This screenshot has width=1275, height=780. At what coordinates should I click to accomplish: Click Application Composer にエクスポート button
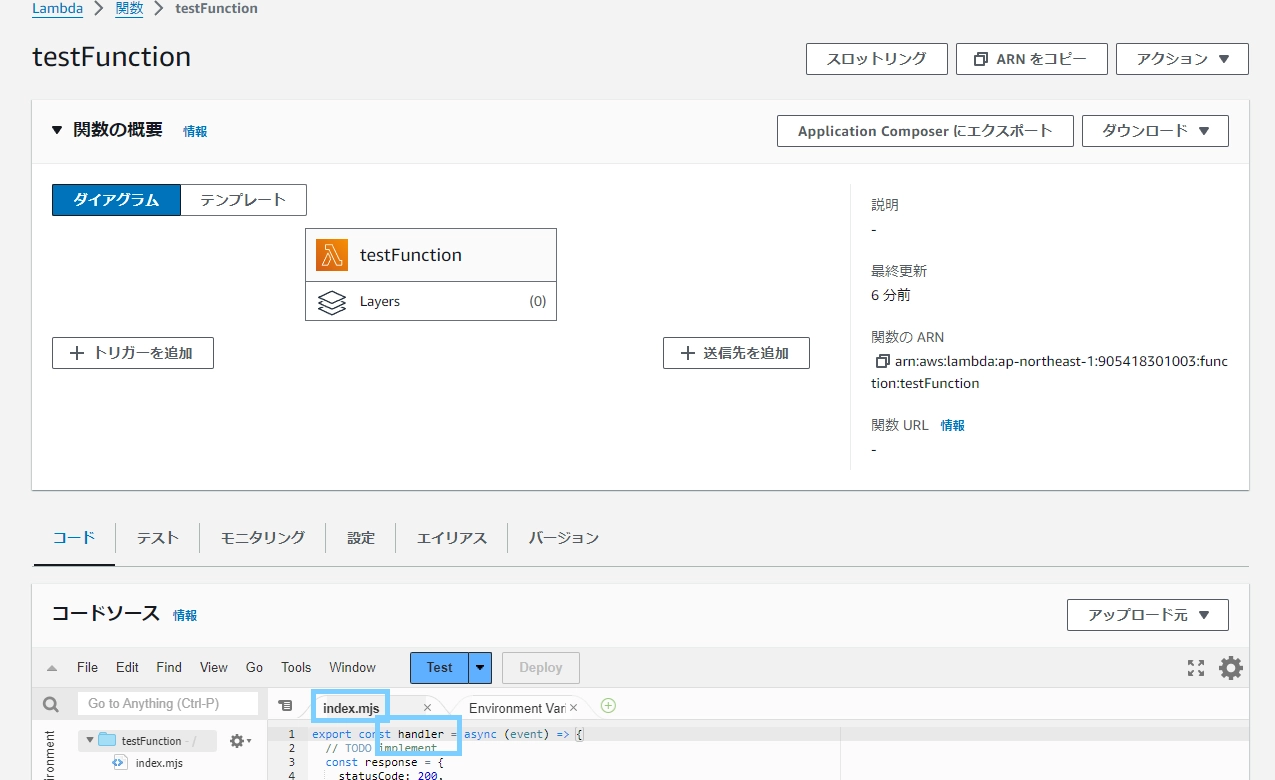[925, 131]
